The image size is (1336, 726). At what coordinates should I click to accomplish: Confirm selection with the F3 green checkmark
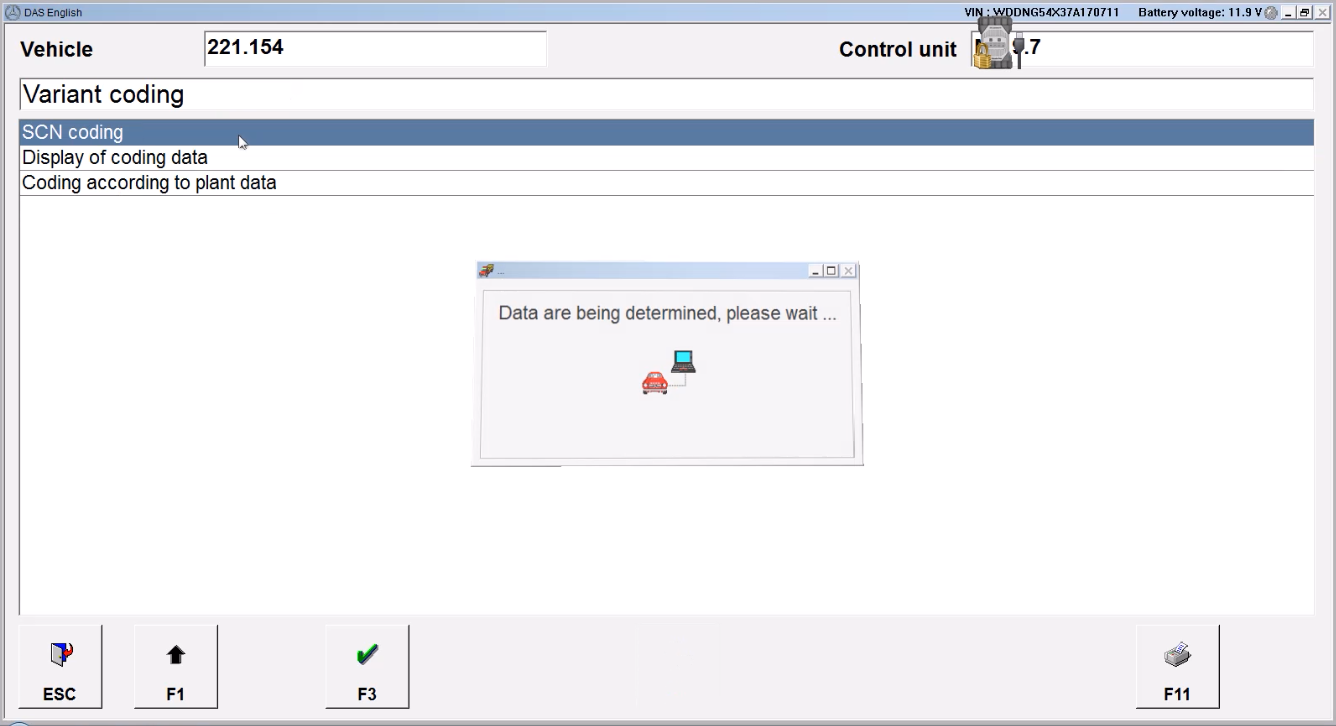[x=367, y=666]
